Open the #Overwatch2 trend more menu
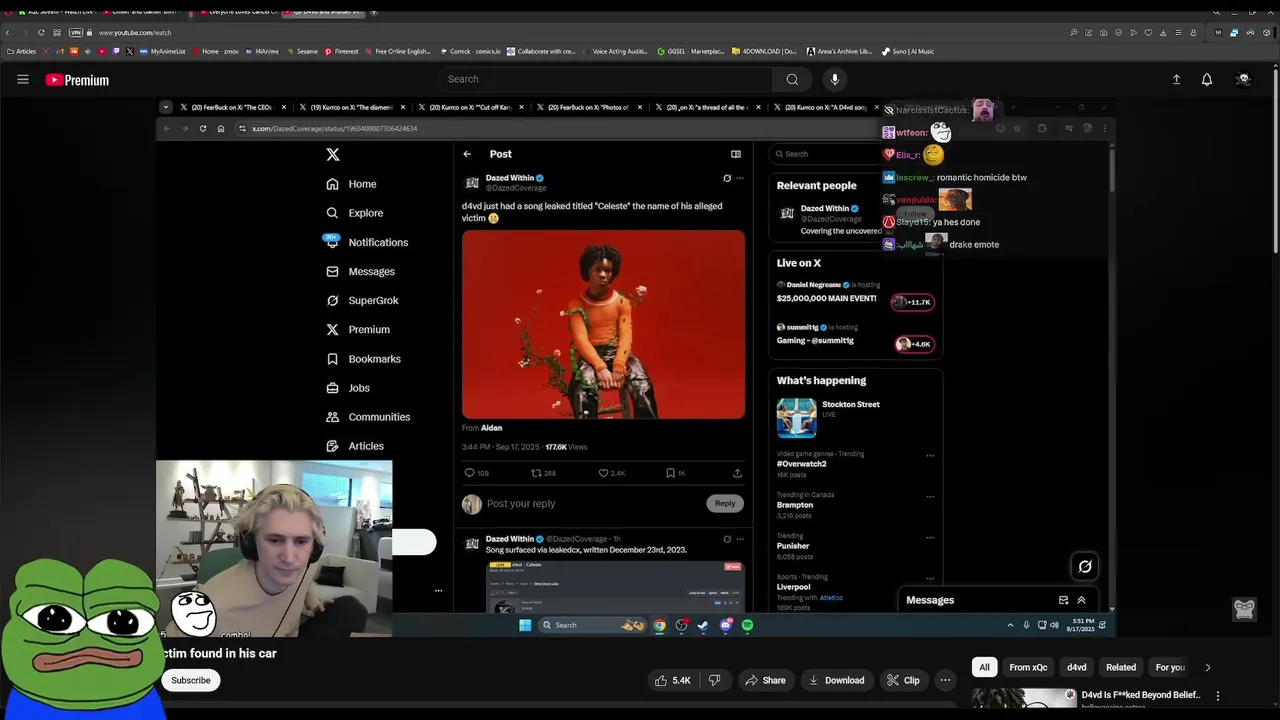 [930, 456]
